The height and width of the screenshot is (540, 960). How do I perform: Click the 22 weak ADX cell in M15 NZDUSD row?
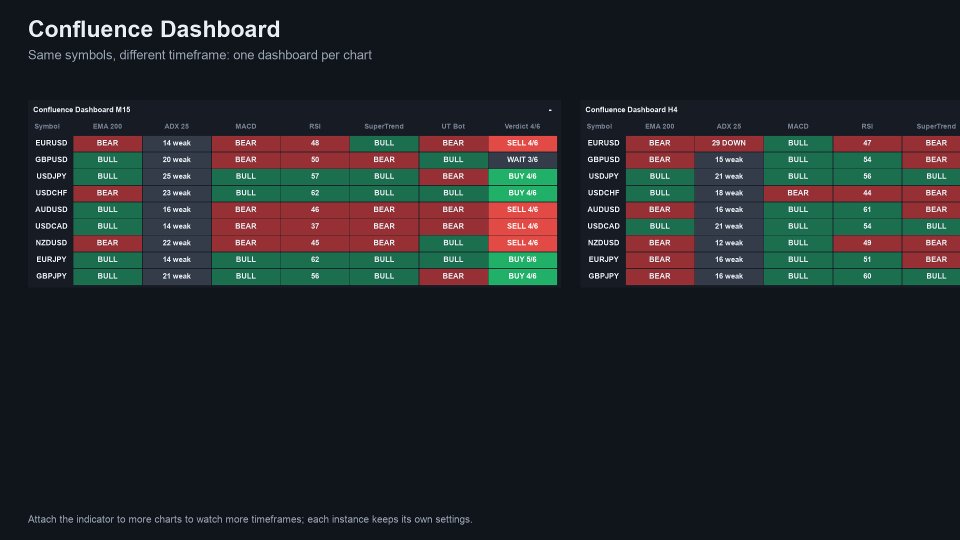coord(176,242)
